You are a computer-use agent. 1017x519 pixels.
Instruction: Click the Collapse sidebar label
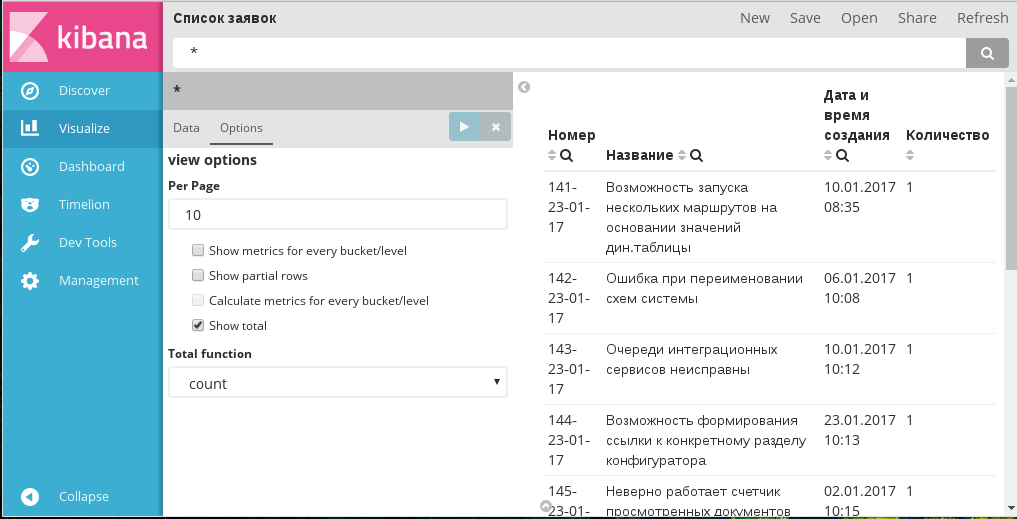pos(84,496)
